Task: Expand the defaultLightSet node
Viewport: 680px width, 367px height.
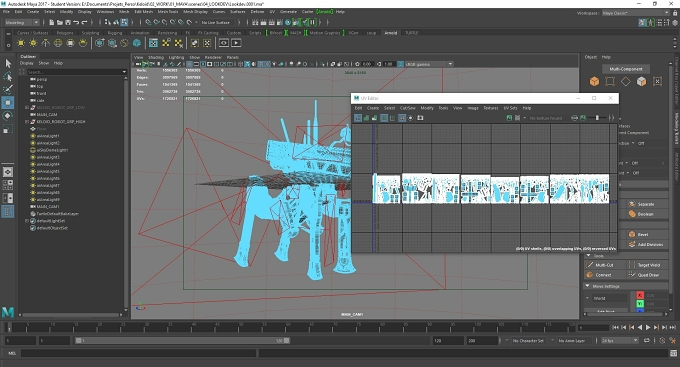Action: [27, 221]
